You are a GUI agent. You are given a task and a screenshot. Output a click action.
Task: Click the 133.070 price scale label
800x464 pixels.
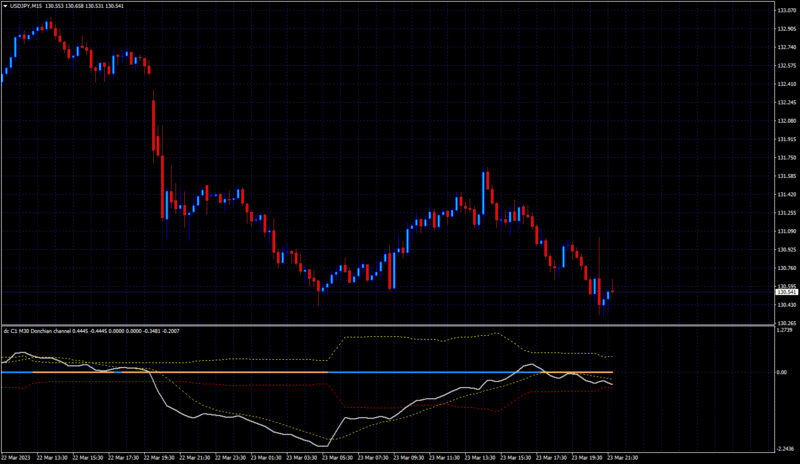pyautogui.click(x=786, y=10)
